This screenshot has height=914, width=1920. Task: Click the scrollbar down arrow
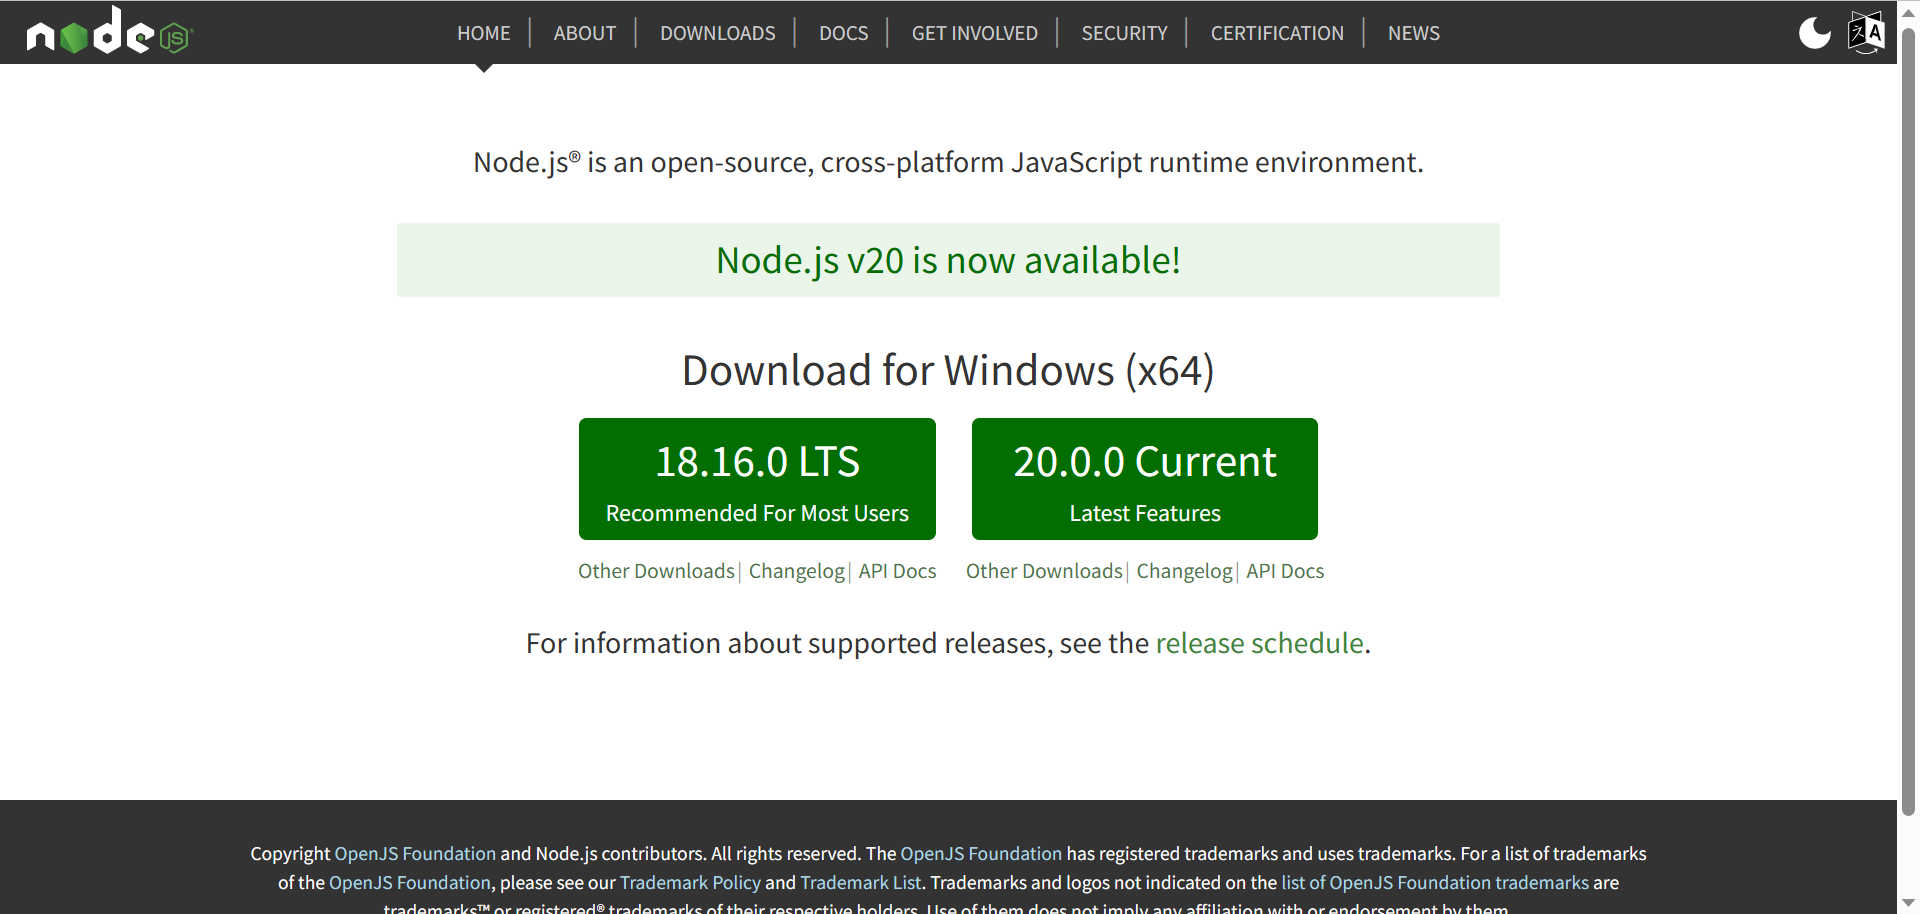1908,903
